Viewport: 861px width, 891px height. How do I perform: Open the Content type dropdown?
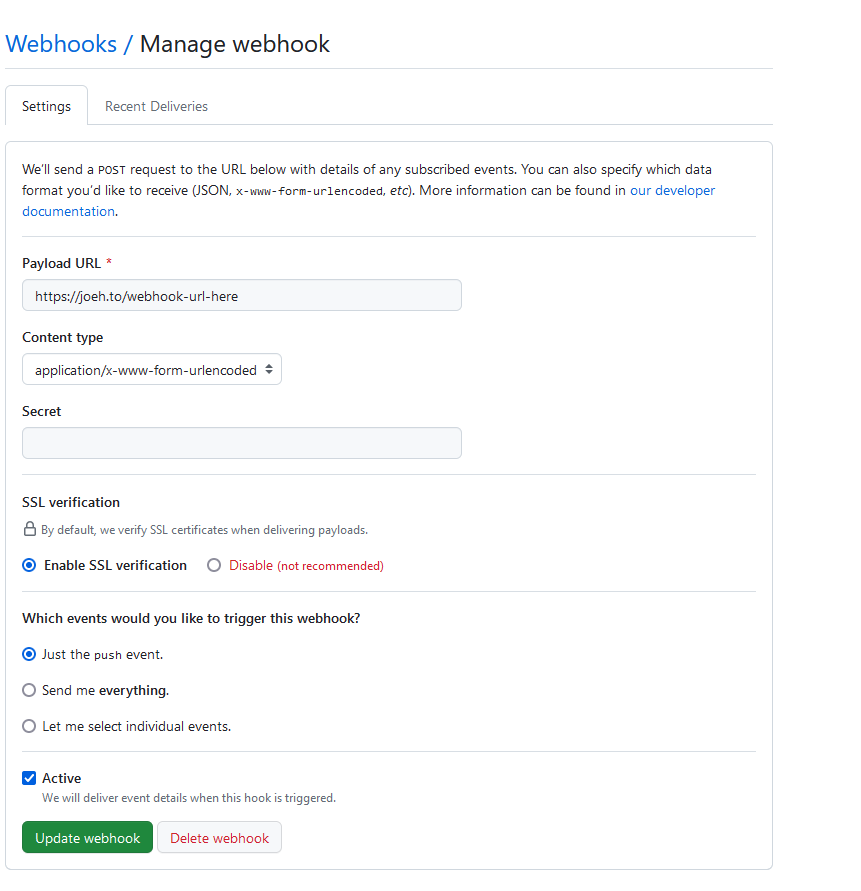pos(152,370)
